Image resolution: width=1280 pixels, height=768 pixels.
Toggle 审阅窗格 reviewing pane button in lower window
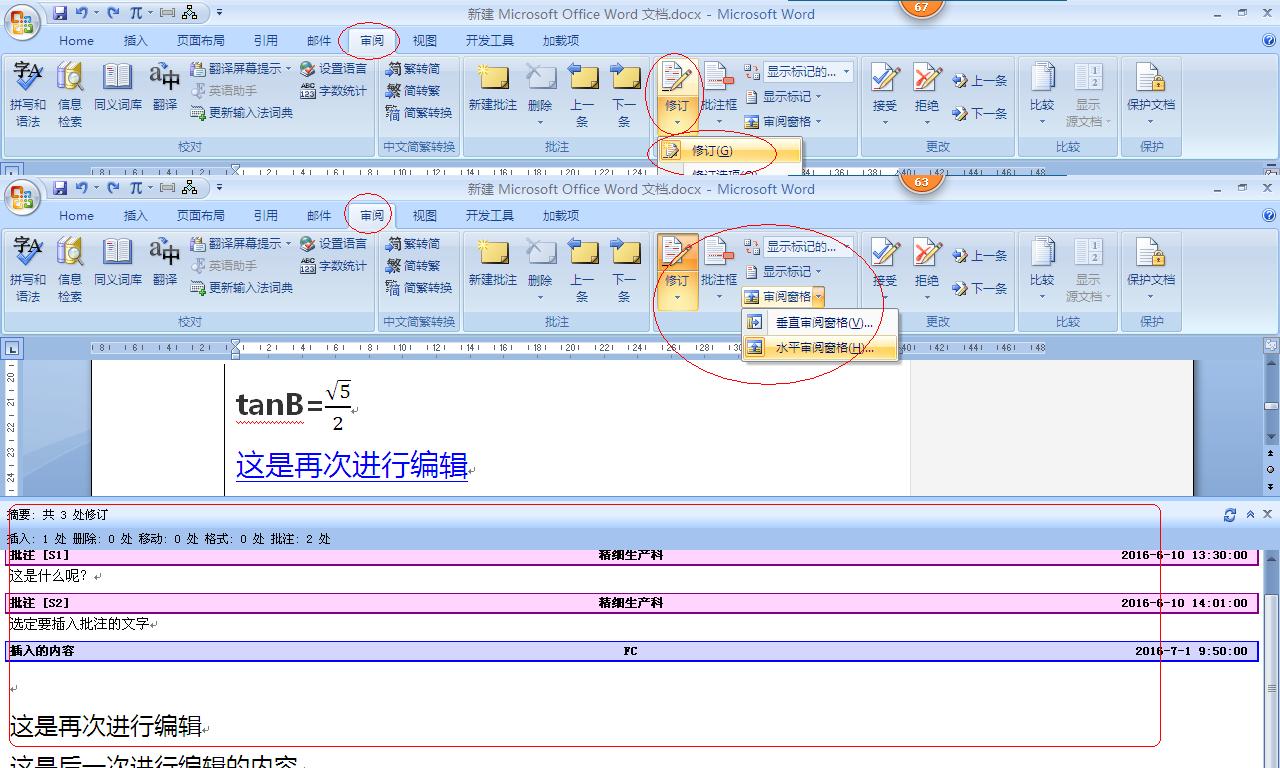click(x=777, y=297)
